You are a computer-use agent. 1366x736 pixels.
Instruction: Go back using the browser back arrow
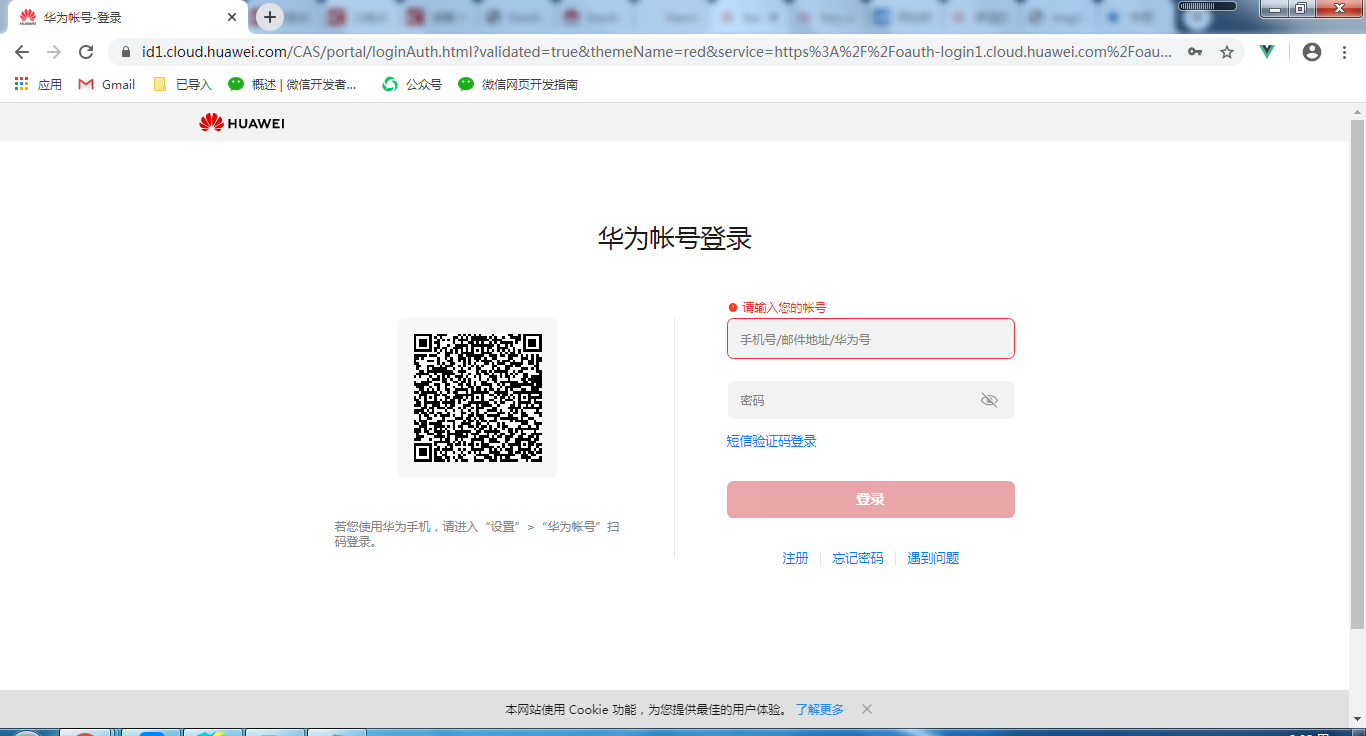pos(22,52)
